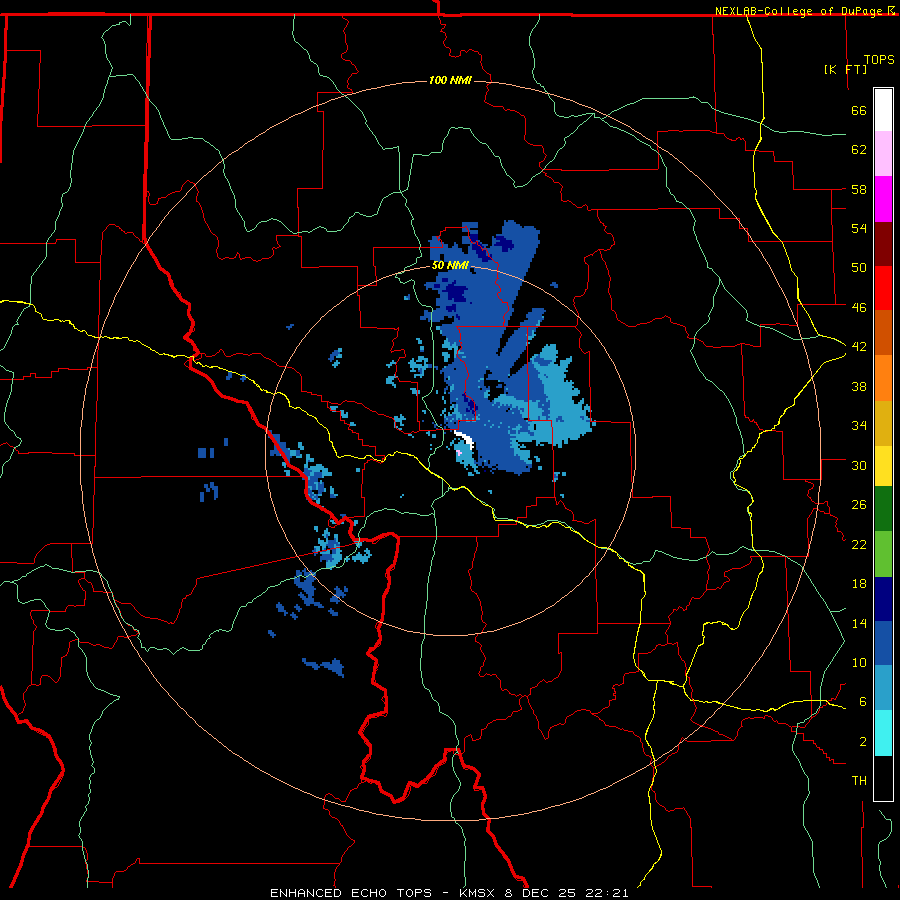Click the 26 value on legend scale
Viewport: 900px width, 900px height.
tap(859, 505)
